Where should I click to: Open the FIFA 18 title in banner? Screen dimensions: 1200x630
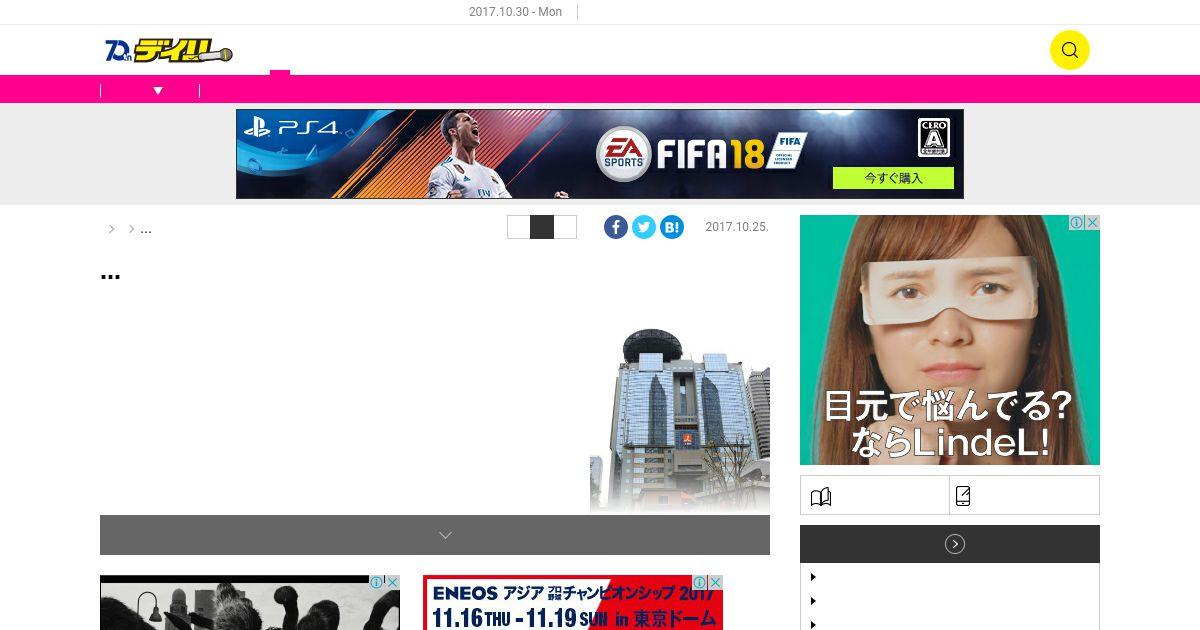point(710,154)
